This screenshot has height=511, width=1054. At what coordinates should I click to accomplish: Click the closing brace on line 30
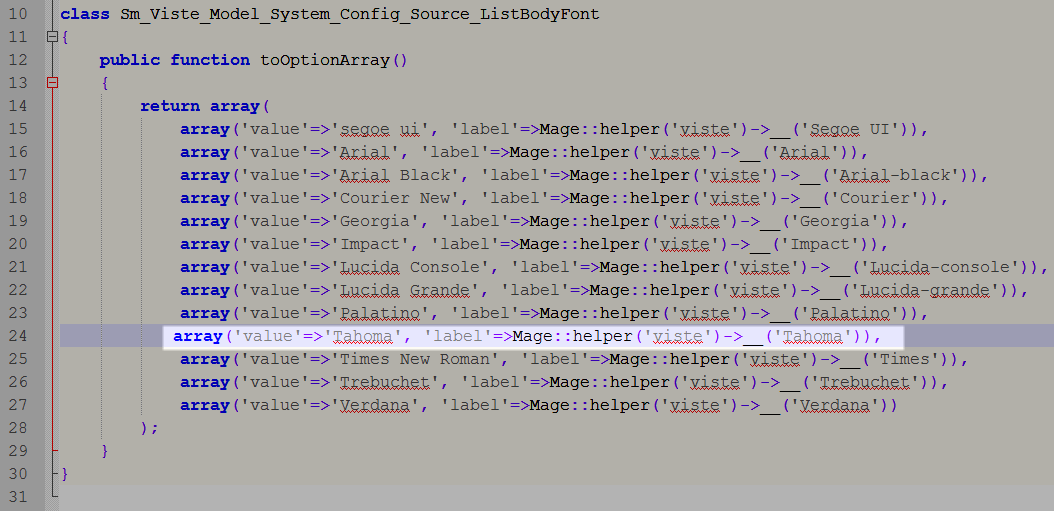click(x=65, y=474)
